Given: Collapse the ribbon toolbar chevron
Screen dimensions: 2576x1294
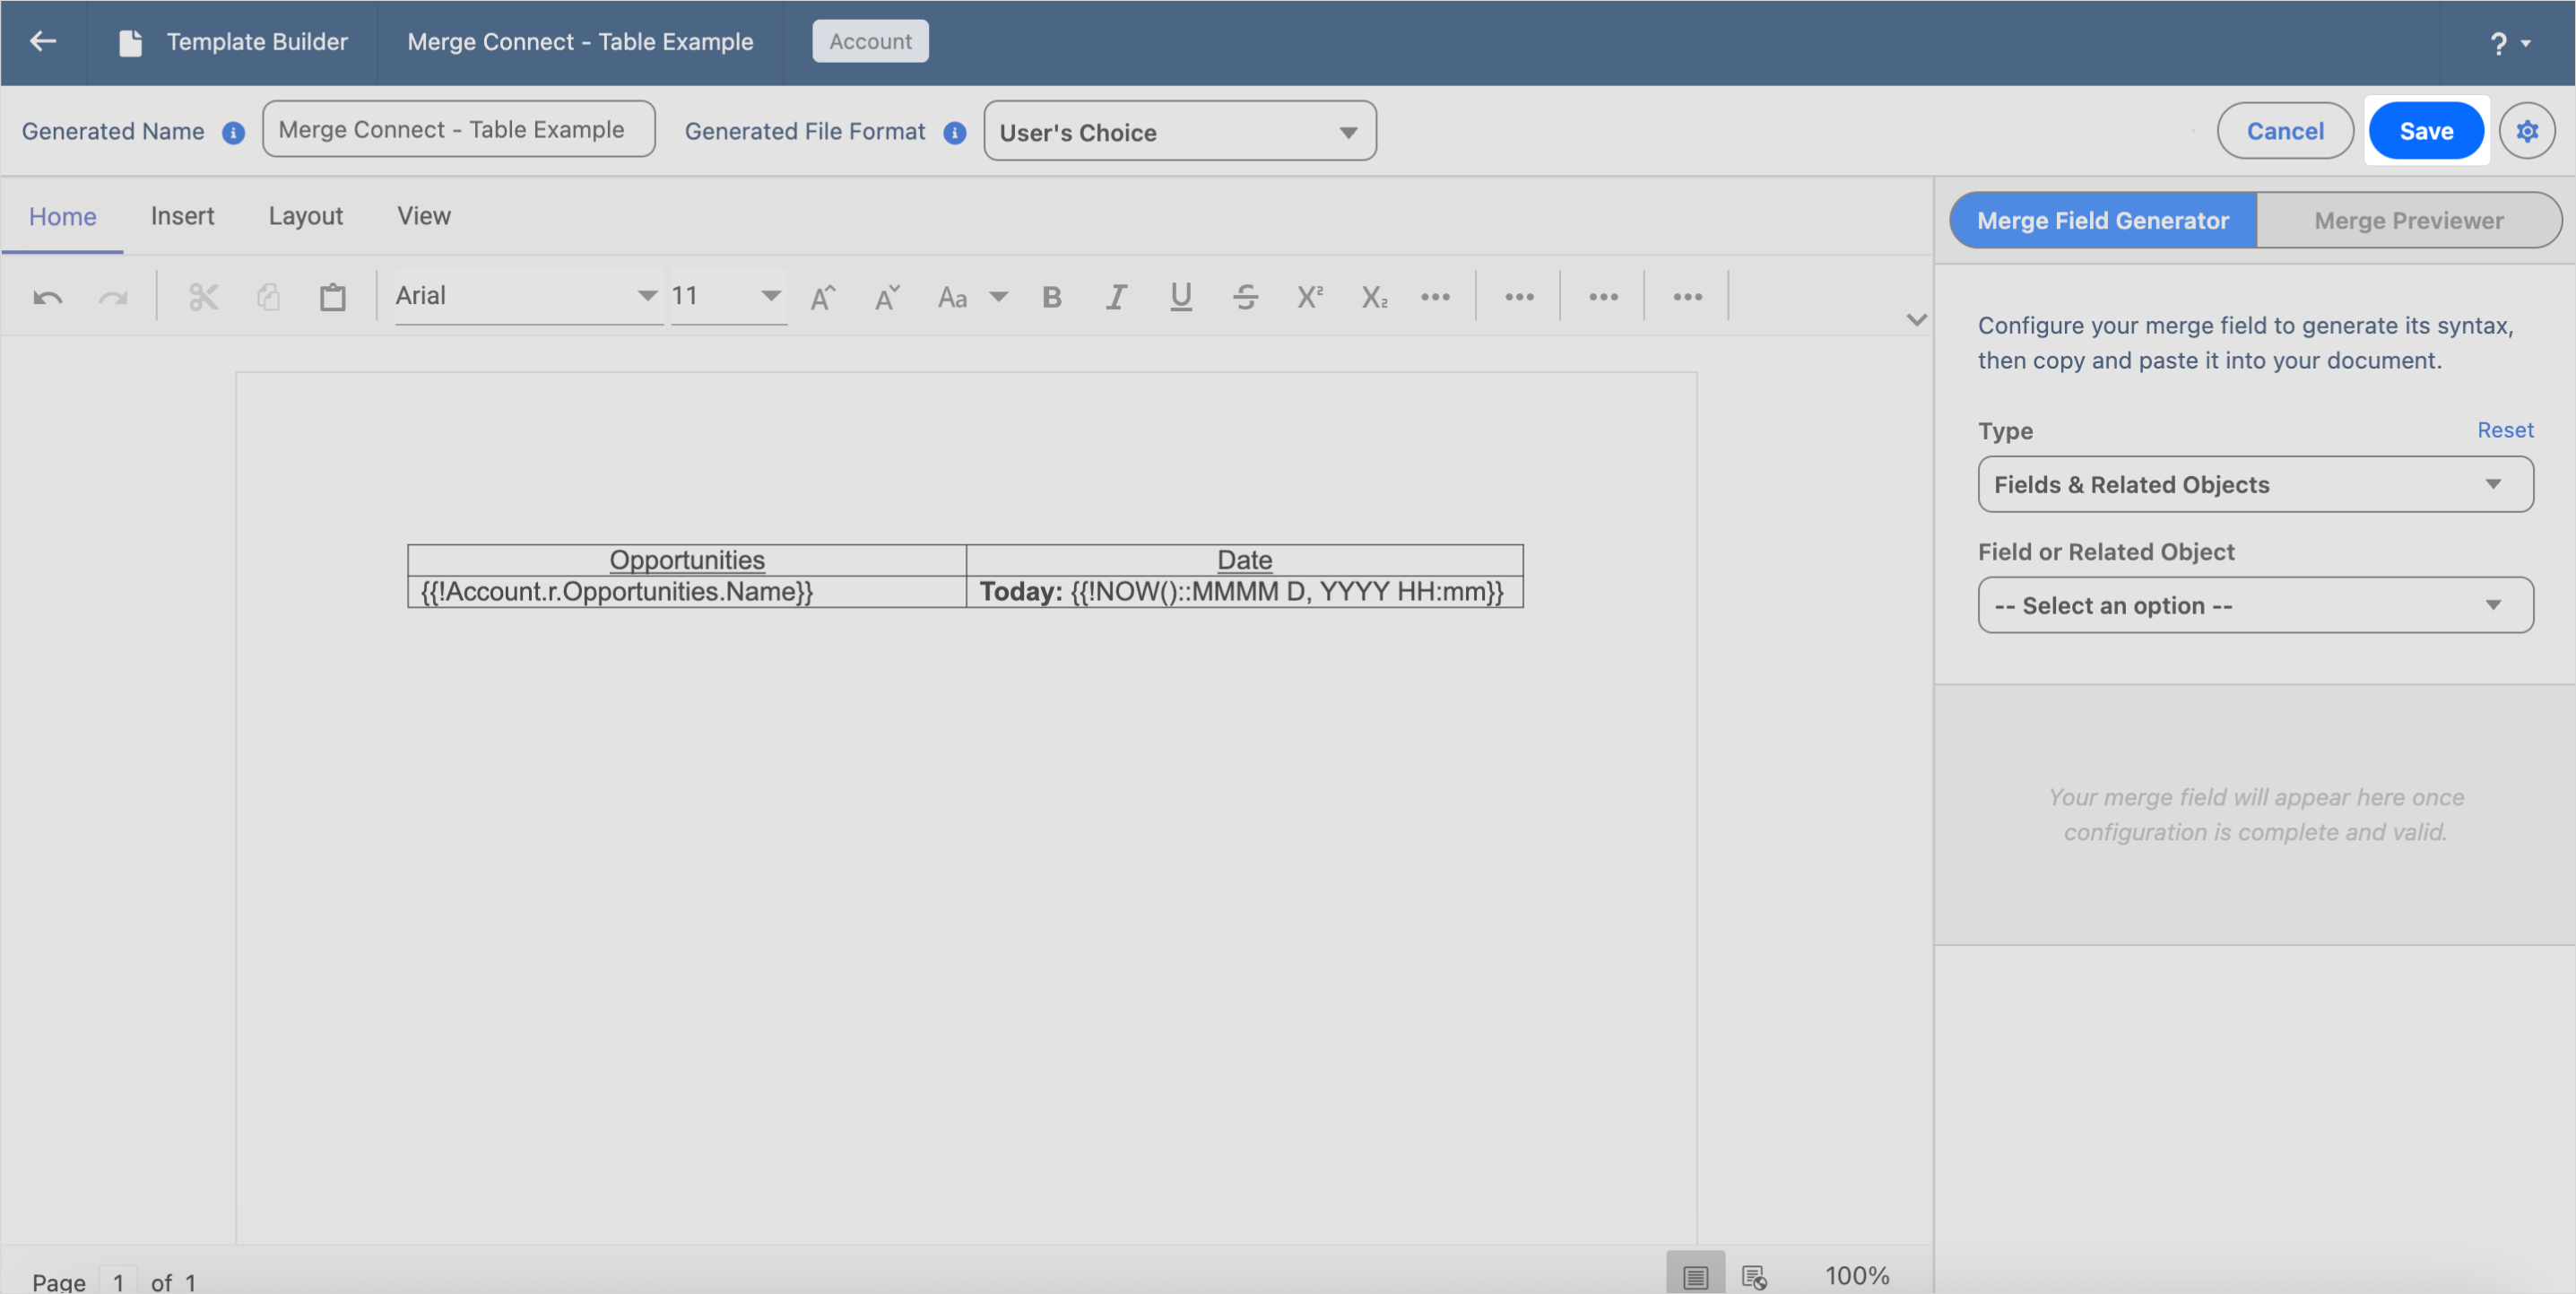Looking at the screenshot, I should click(x=1916, y=320).
